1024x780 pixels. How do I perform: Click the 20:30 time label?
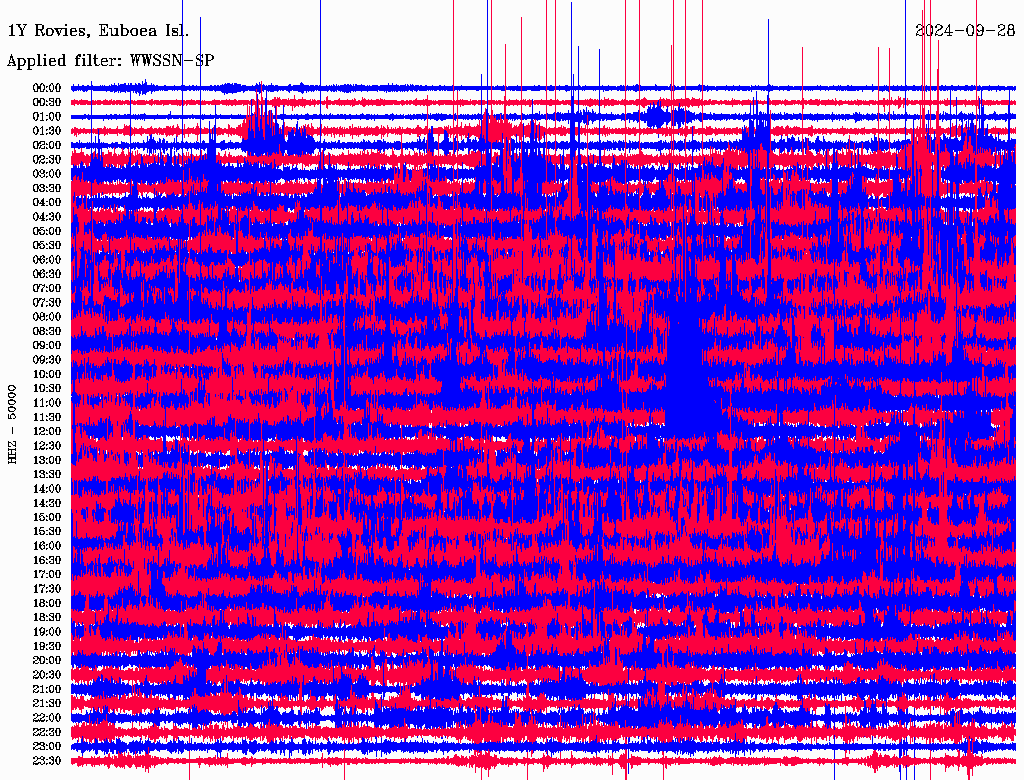(47, 674)
